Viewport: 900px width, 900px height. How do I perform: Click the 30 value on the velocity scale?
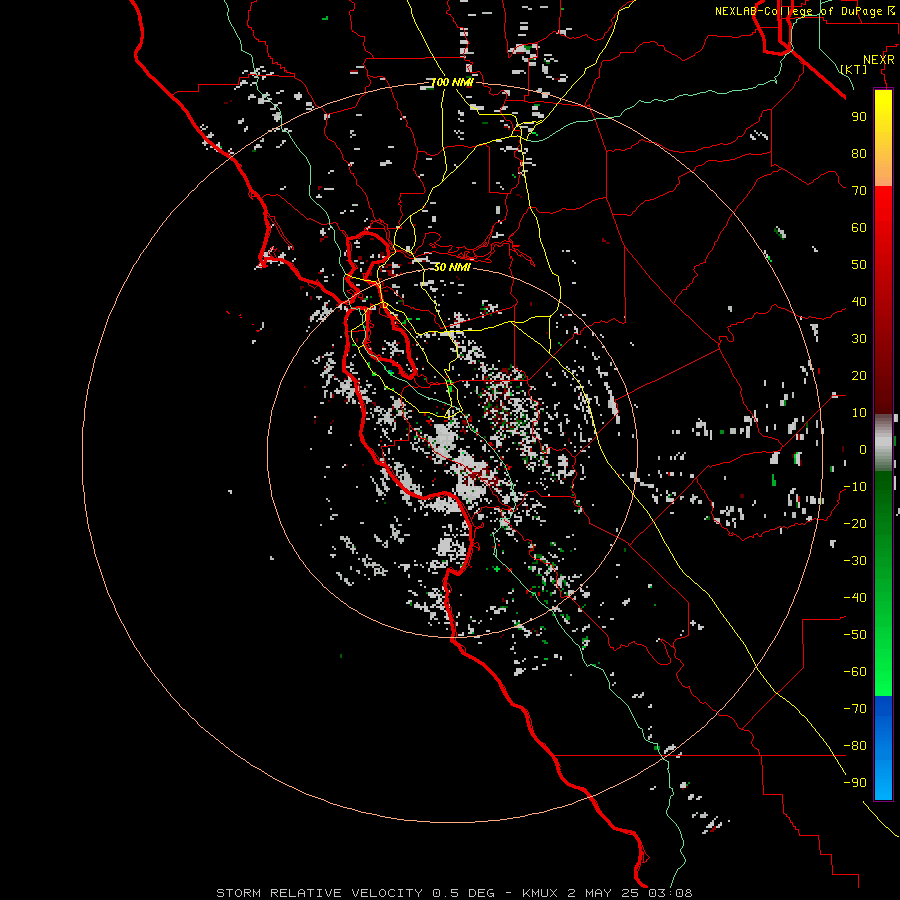pyautogui.click(x=859, y=339)
